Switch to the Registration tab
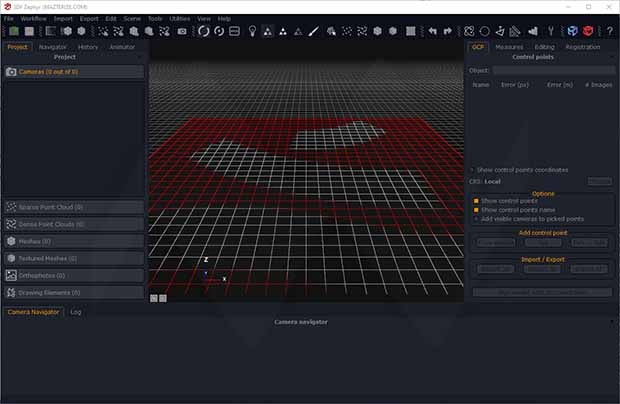The width and height of the screenshot is (620, 404). pos(582,47)
